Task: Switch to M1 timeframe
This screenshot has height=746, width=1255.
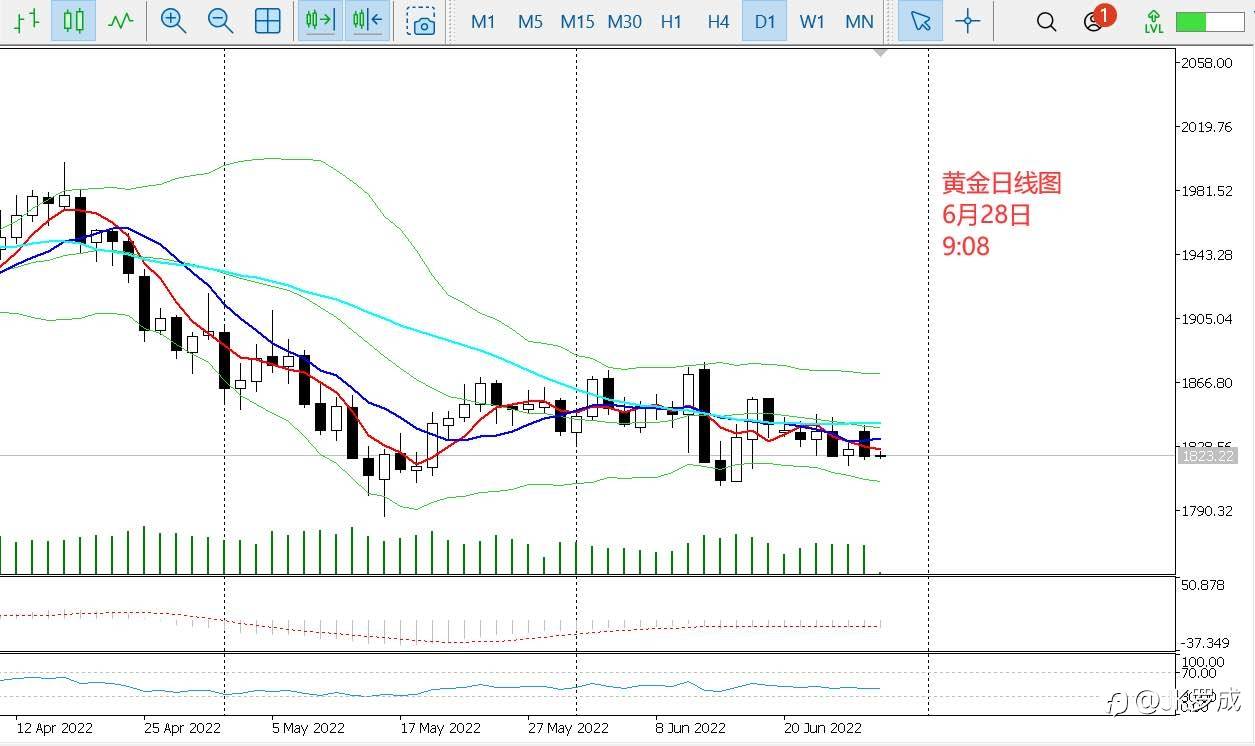Action: click(x=483, y=21)
